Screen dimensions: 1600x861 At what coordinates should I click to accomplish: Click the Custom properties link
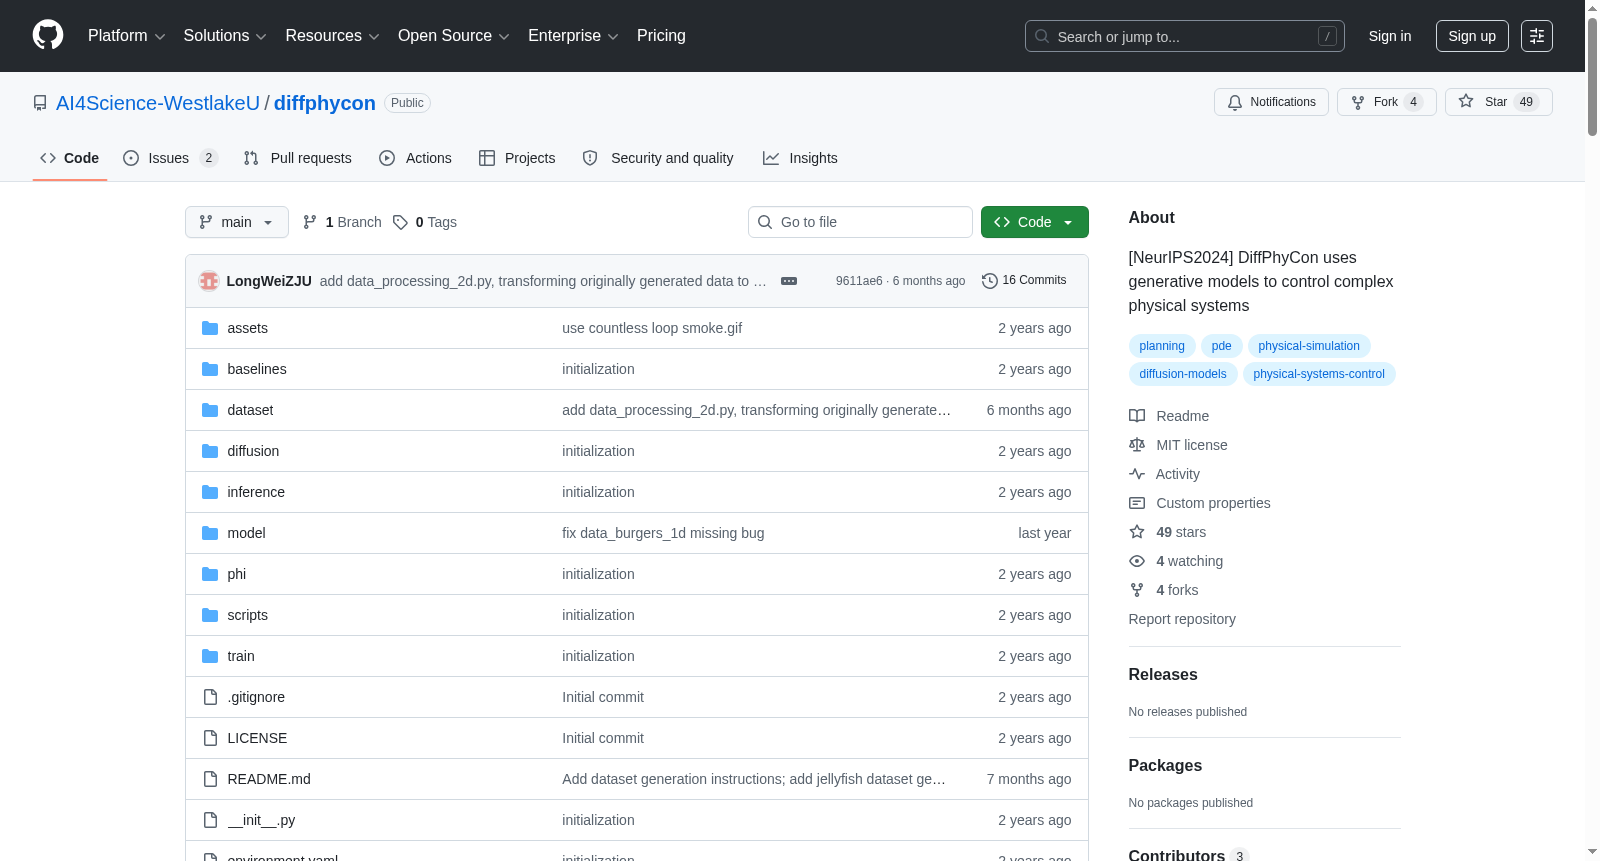point(1213,503)
